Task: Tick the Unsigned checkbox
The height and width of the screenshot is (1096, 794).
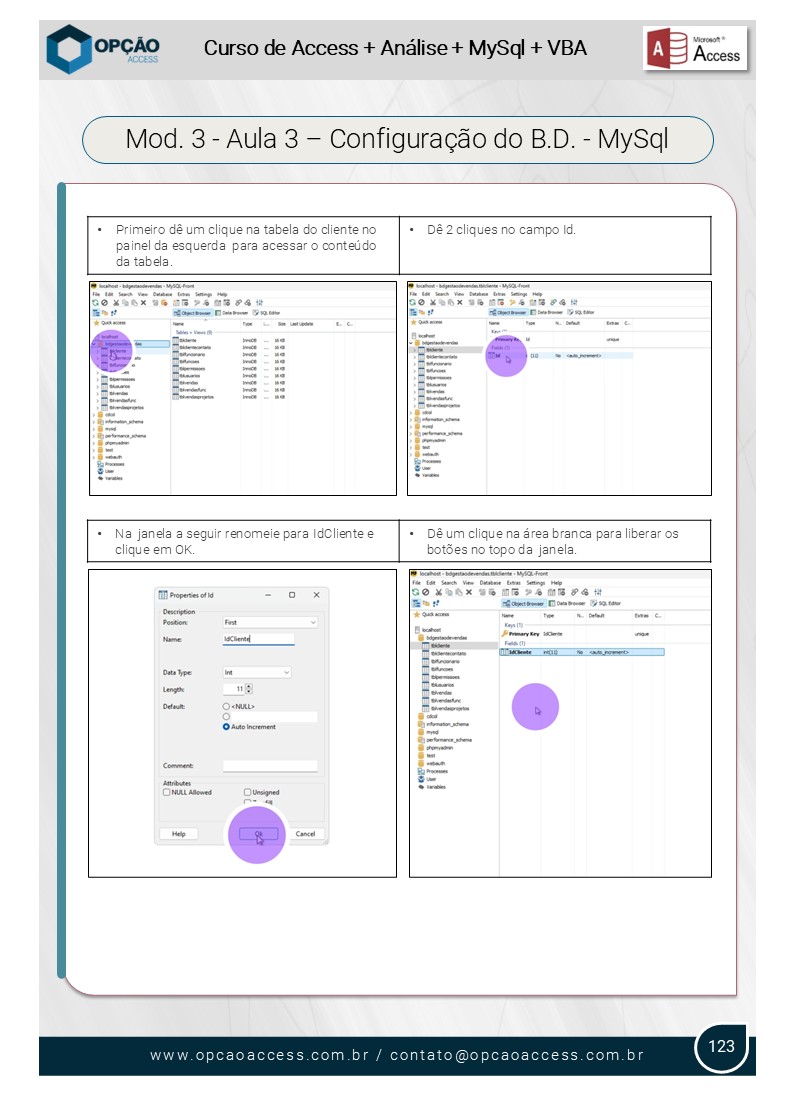Action: (x=247, y=793)
